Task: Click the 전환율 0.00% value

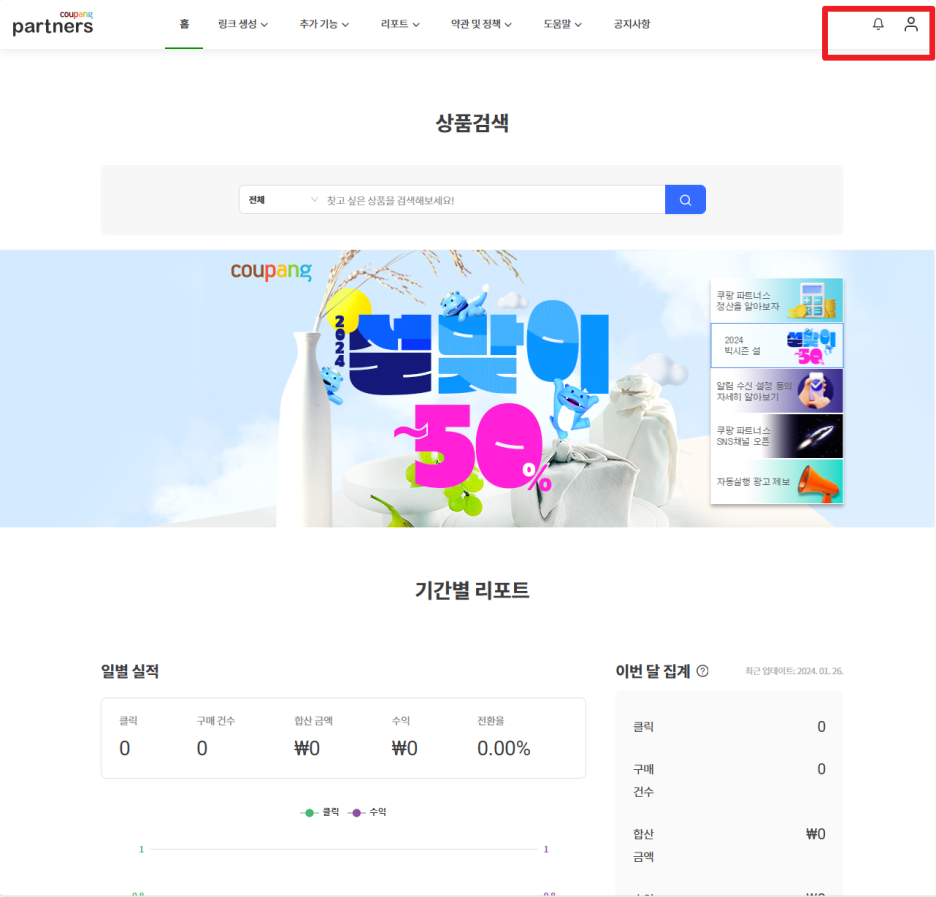Action: pos(503,748)
